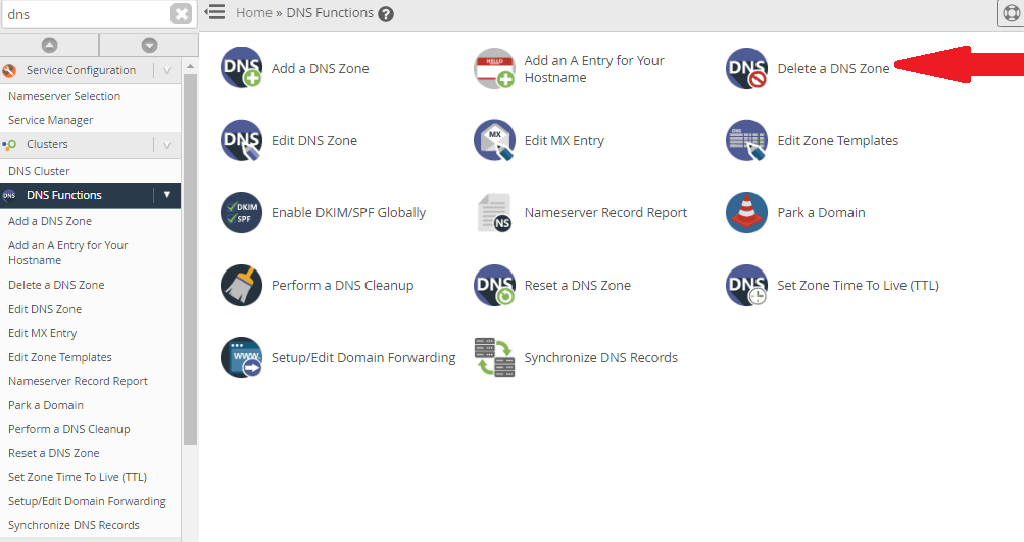Collapse the DNS Functions sidebar section

pyautogui.click(x=167, y=195)
